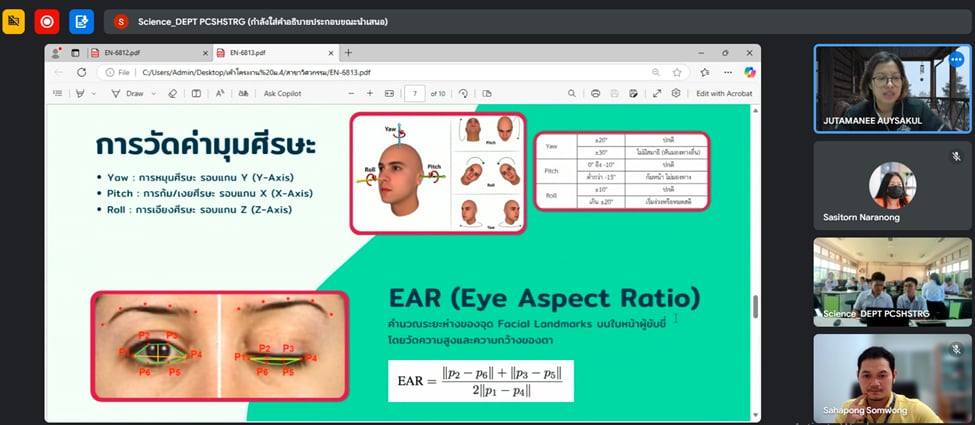The width and height of the screenshot is (975, 425).
Task: Click the Ask Copilot button
Action: (x=282, y=93)
